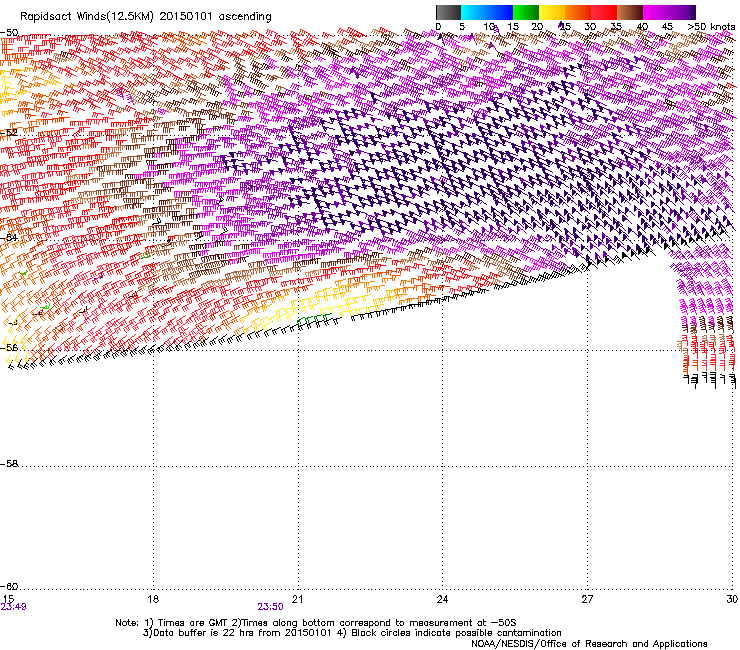Click the '>50 knots' legend label
Viewport: 740px width, 650px height.
[x=711, y=27]
